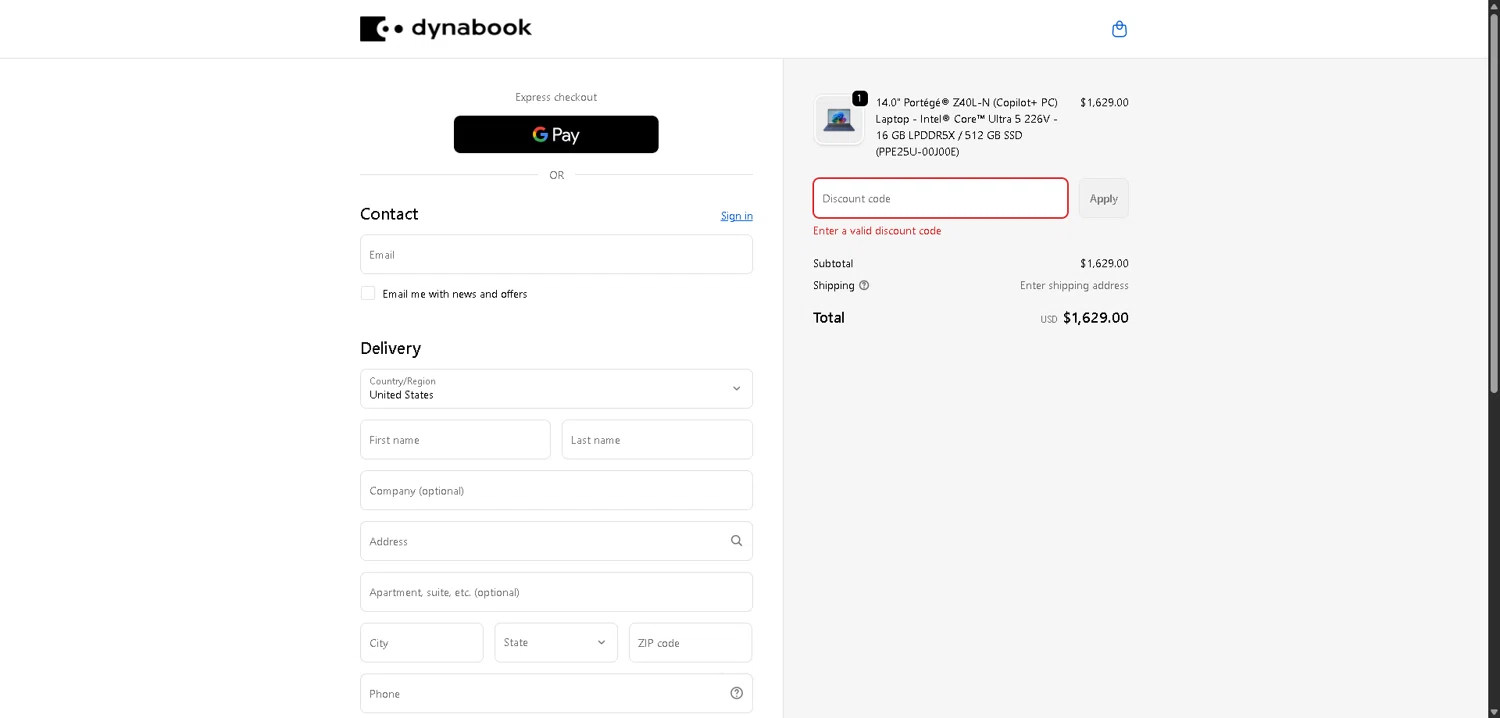The height and width of the screenshot is (718, 1500).
Task: Expand the State dropdown
Action: coord(556,642)
